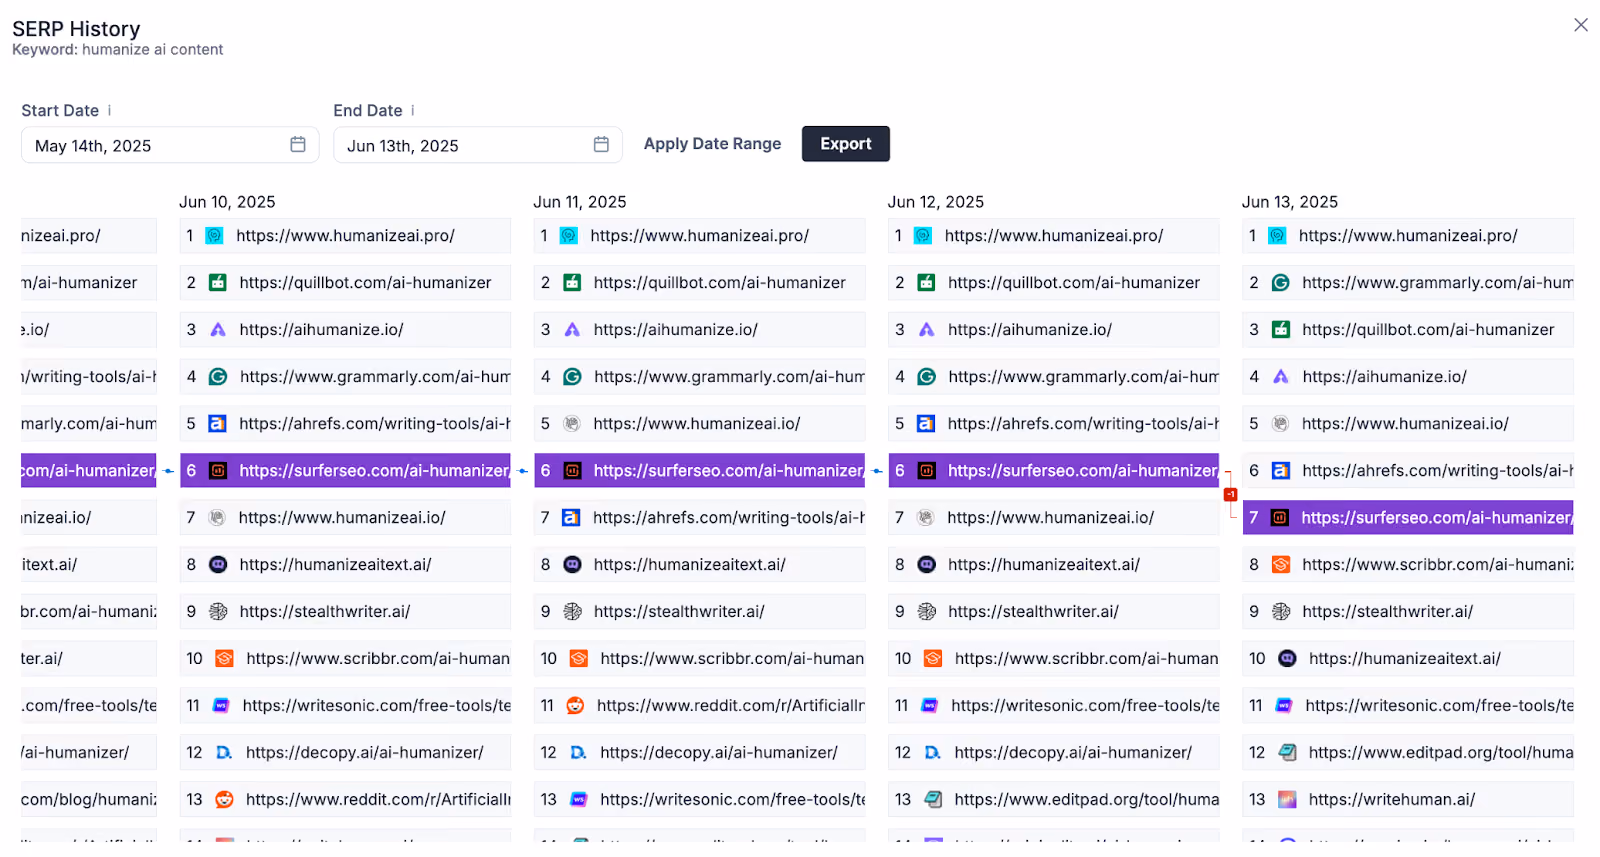
Task: Click humanizeai.io favicon in Jun 11 column
Action: pos(572,424)
